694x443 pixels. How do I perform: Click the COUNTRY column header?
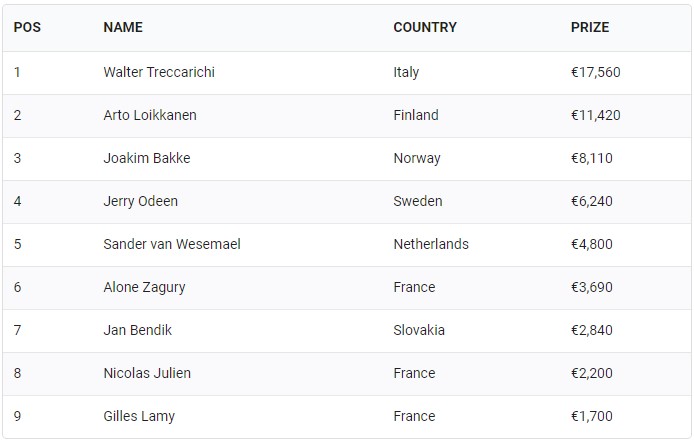coord(425,27)
